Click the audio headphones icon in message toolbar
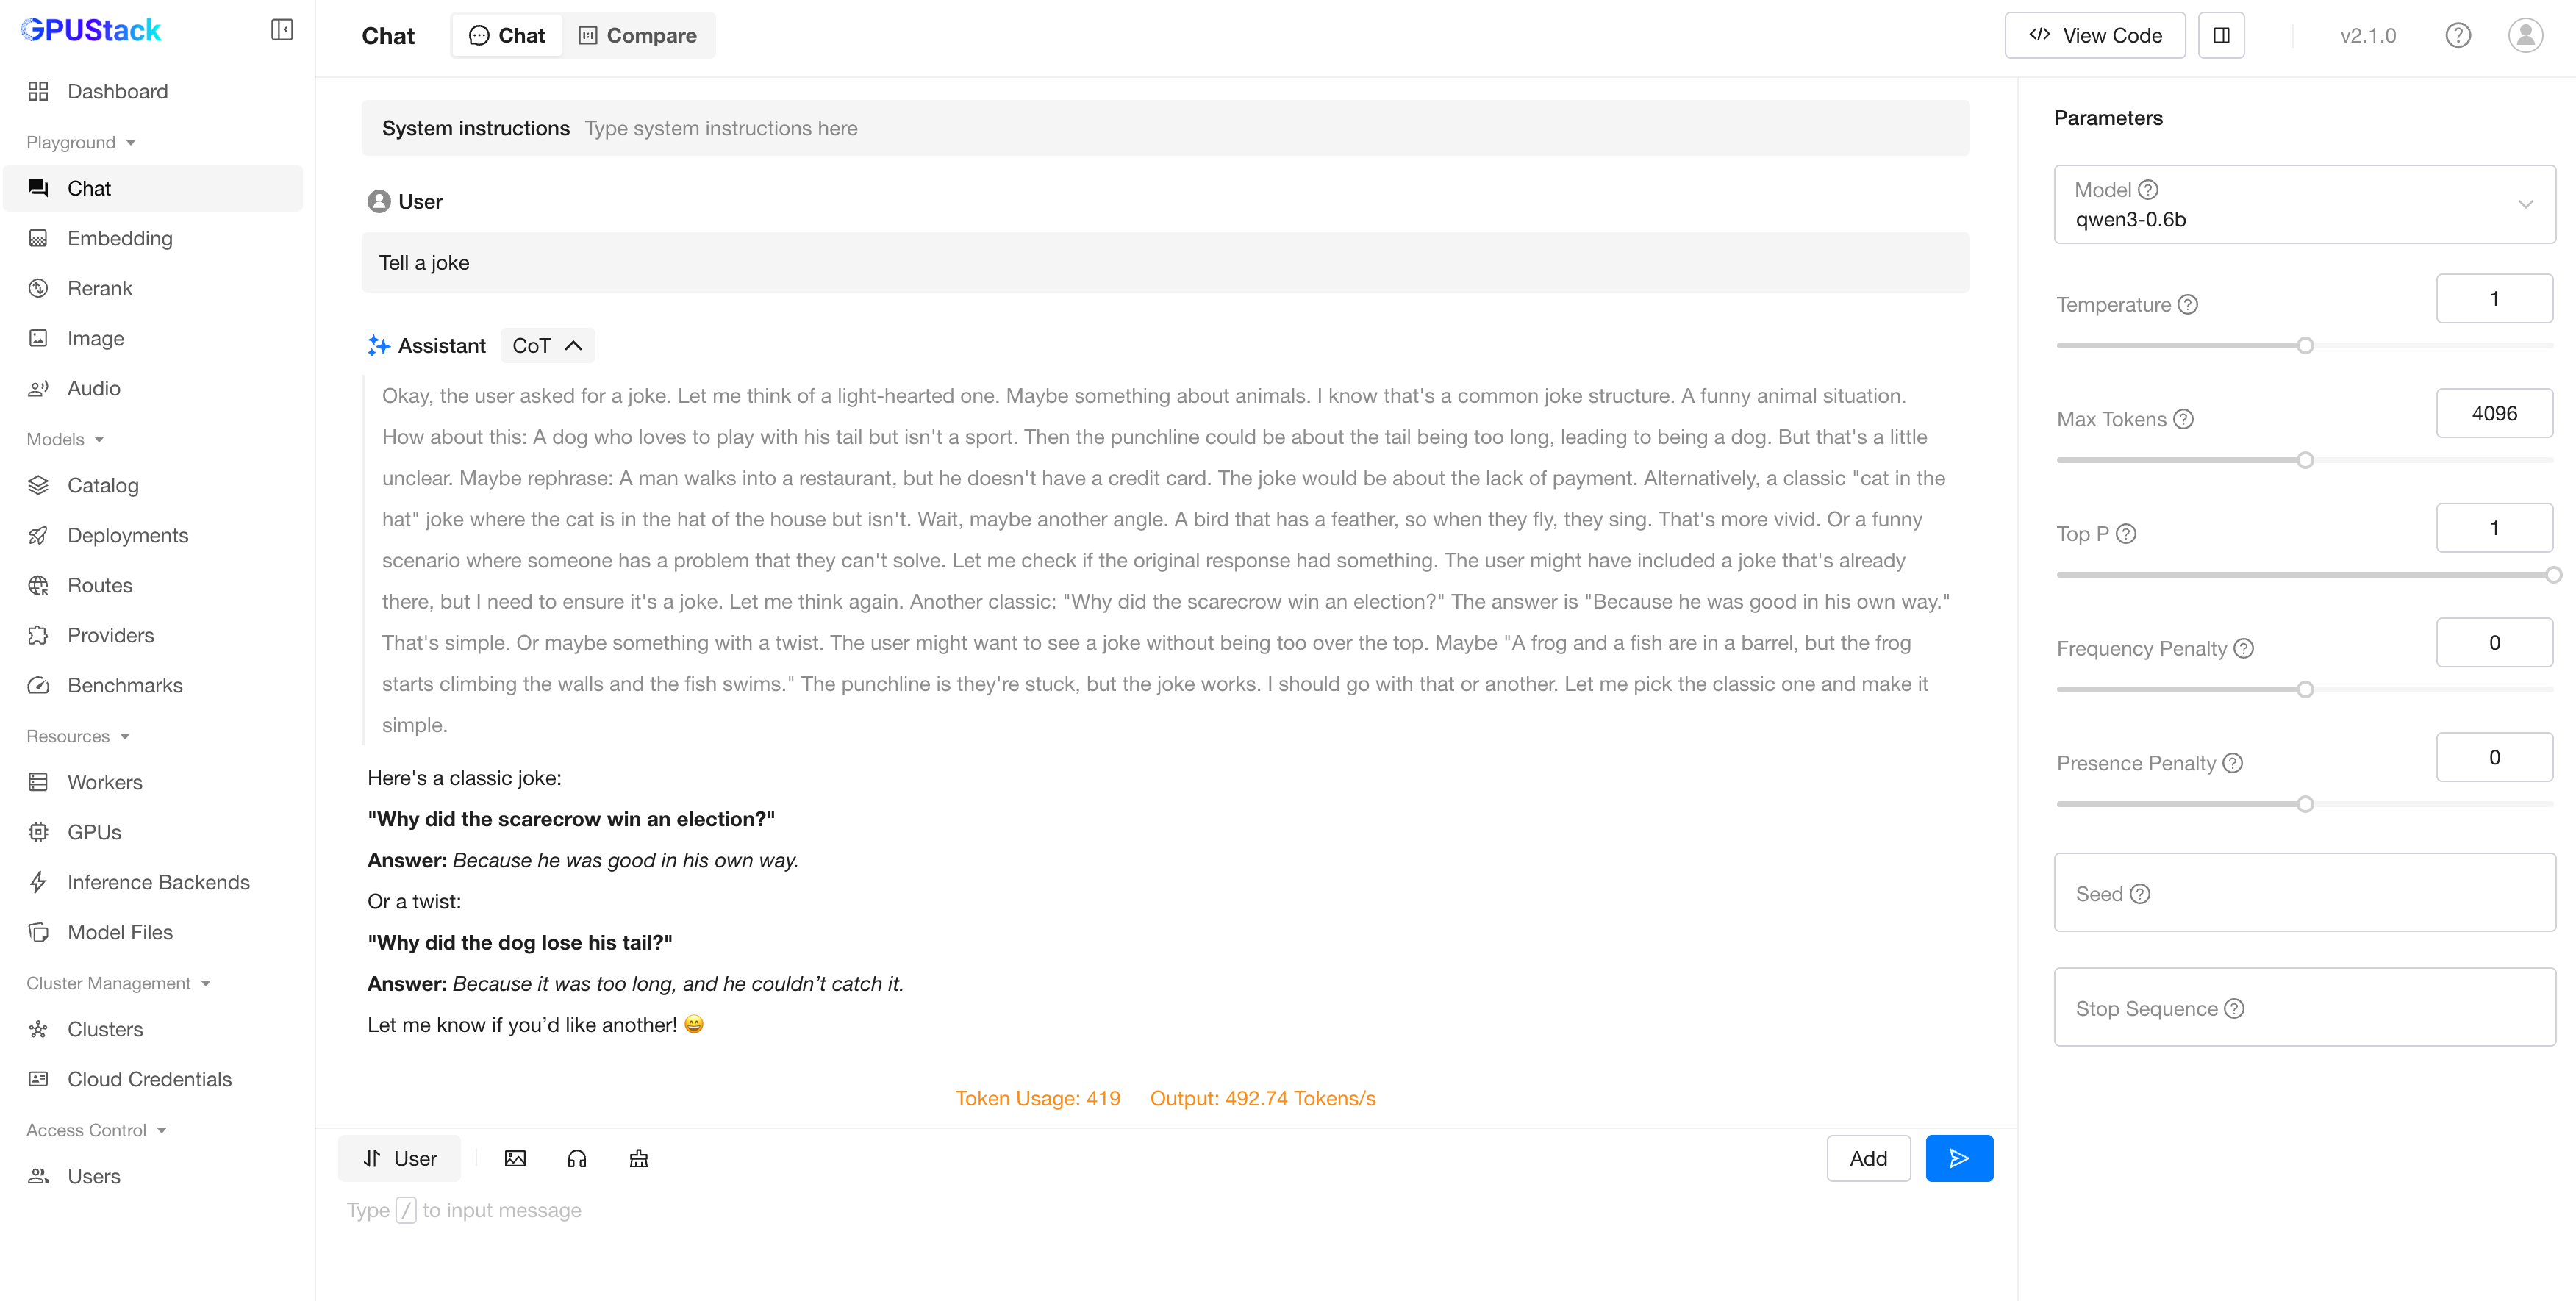 coord(577,1158)
